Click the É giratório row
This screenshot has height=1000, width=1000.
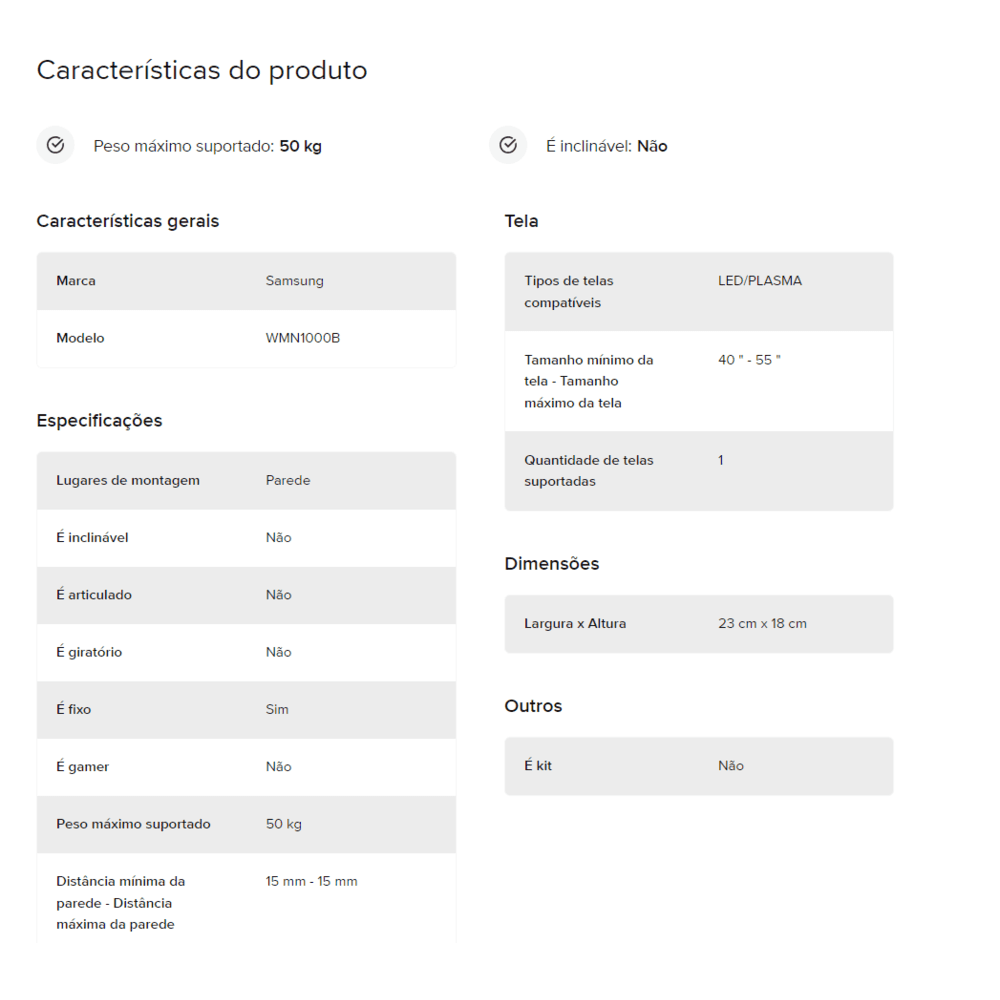246,652
